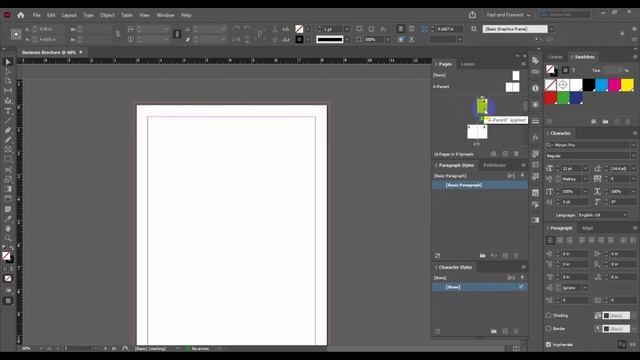
Task: Click create new page icon in Pages panel
Action: (505, 154)
